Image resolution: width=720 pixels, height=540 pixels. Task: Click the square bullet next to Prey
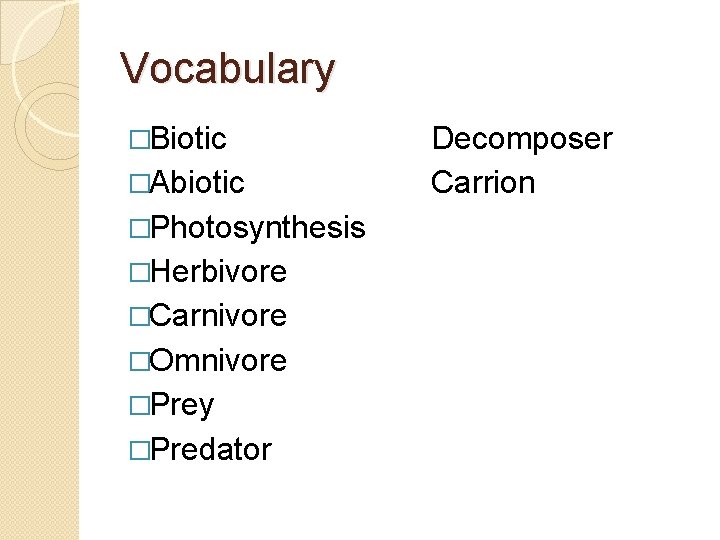pyautogui.click(x=140, y=405)
